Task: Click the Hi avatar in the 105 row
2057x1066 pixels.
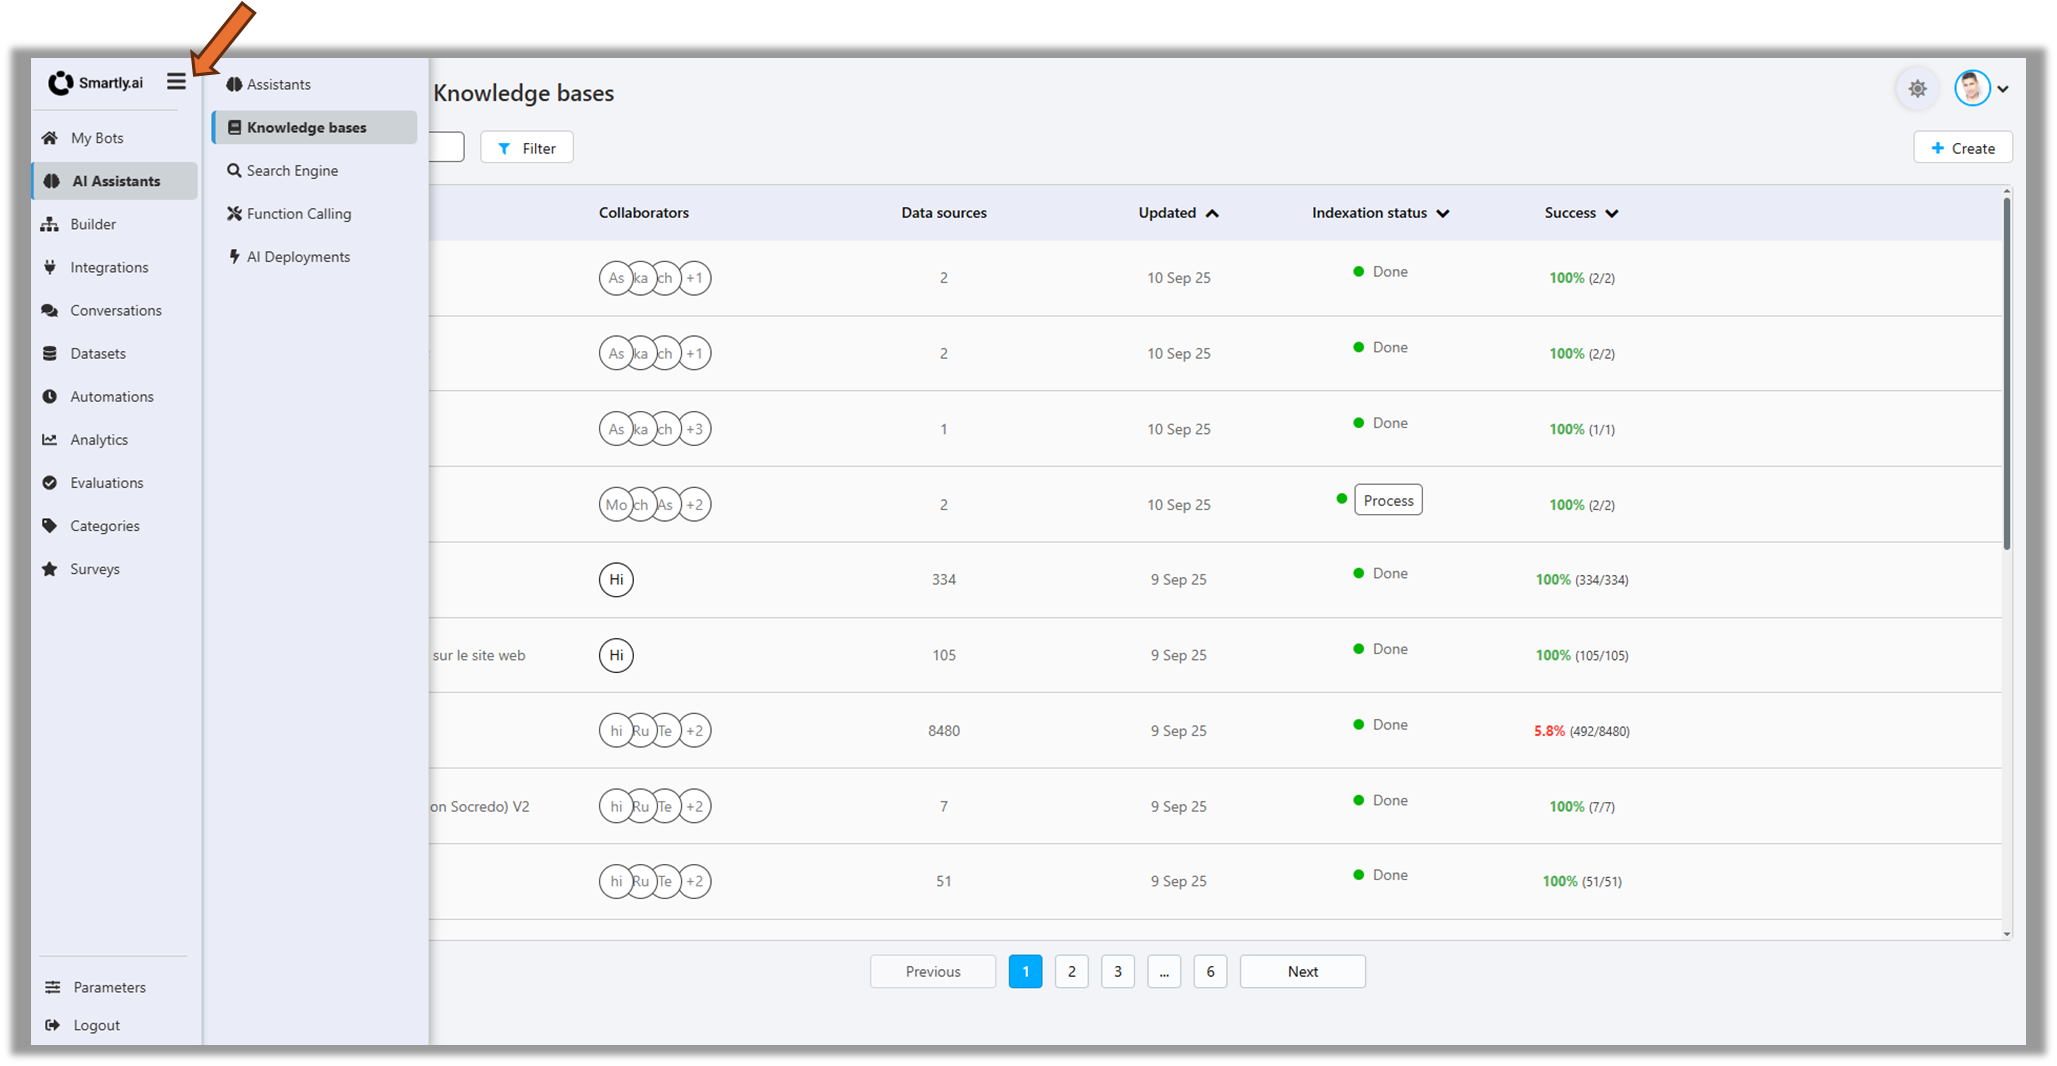Action: pos(616,655)
